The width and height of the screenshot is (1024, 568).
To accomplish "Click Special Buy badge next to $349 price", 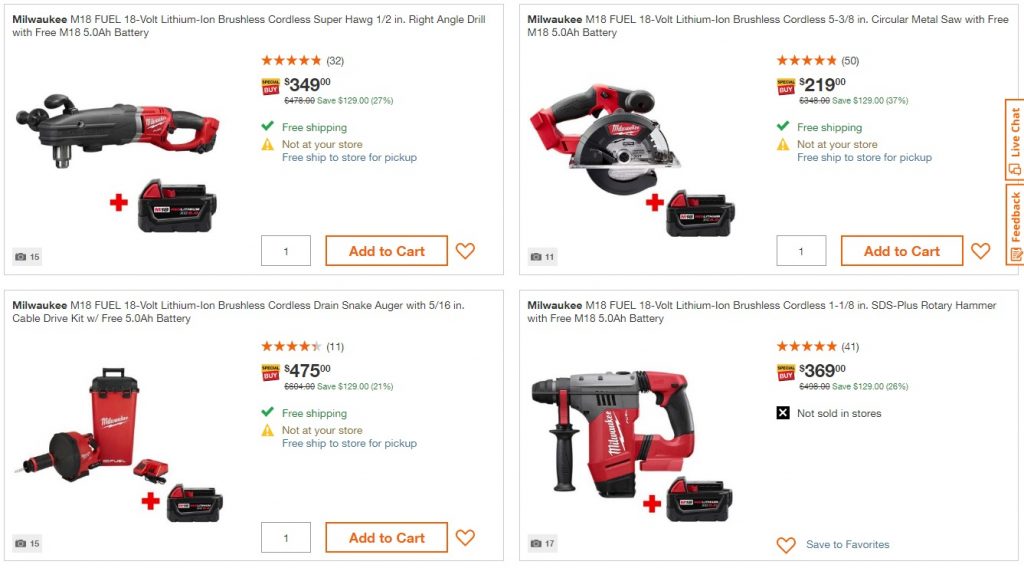I will coord(270,87).
